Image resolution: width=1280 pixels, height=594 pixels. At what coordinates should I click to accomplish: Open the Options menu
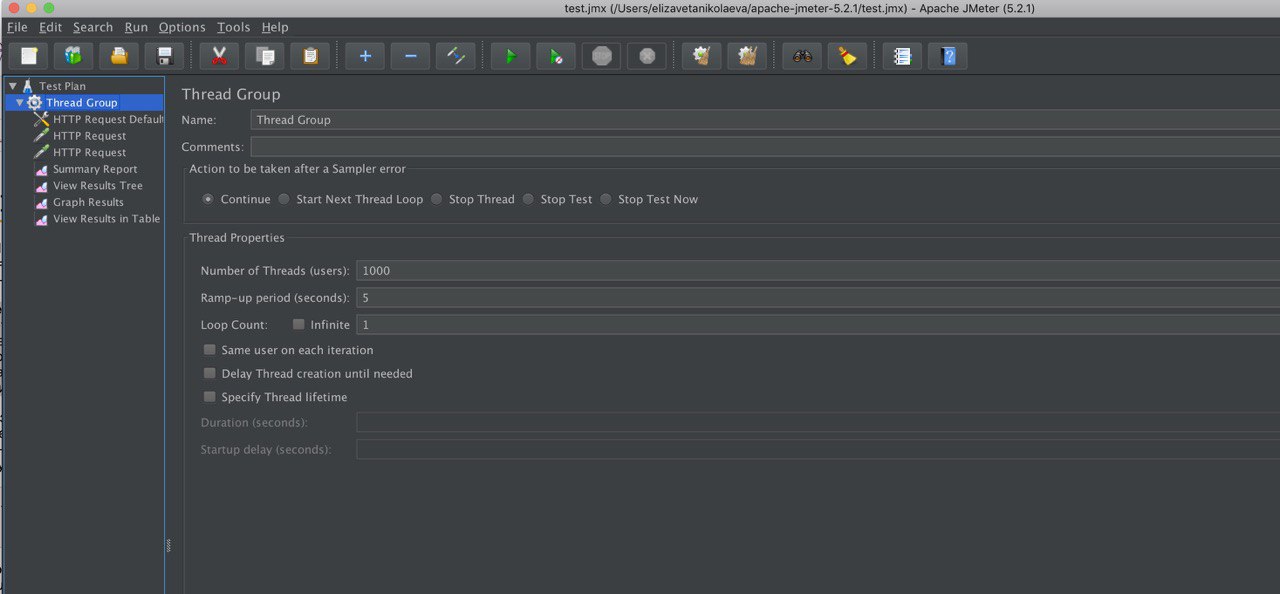click(182, 27)
